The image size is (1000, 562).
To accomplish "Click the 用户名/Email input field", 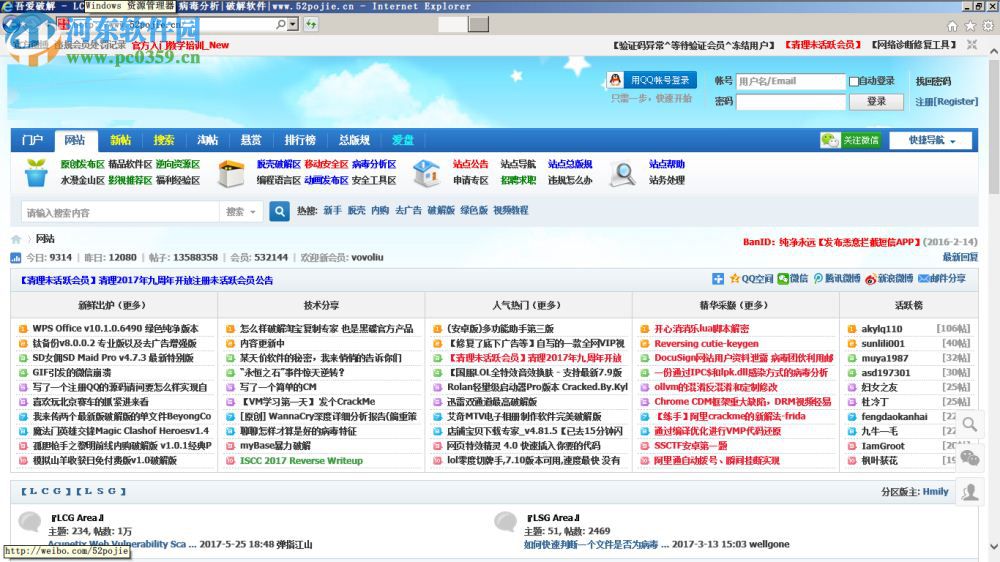I will point(790,81).
